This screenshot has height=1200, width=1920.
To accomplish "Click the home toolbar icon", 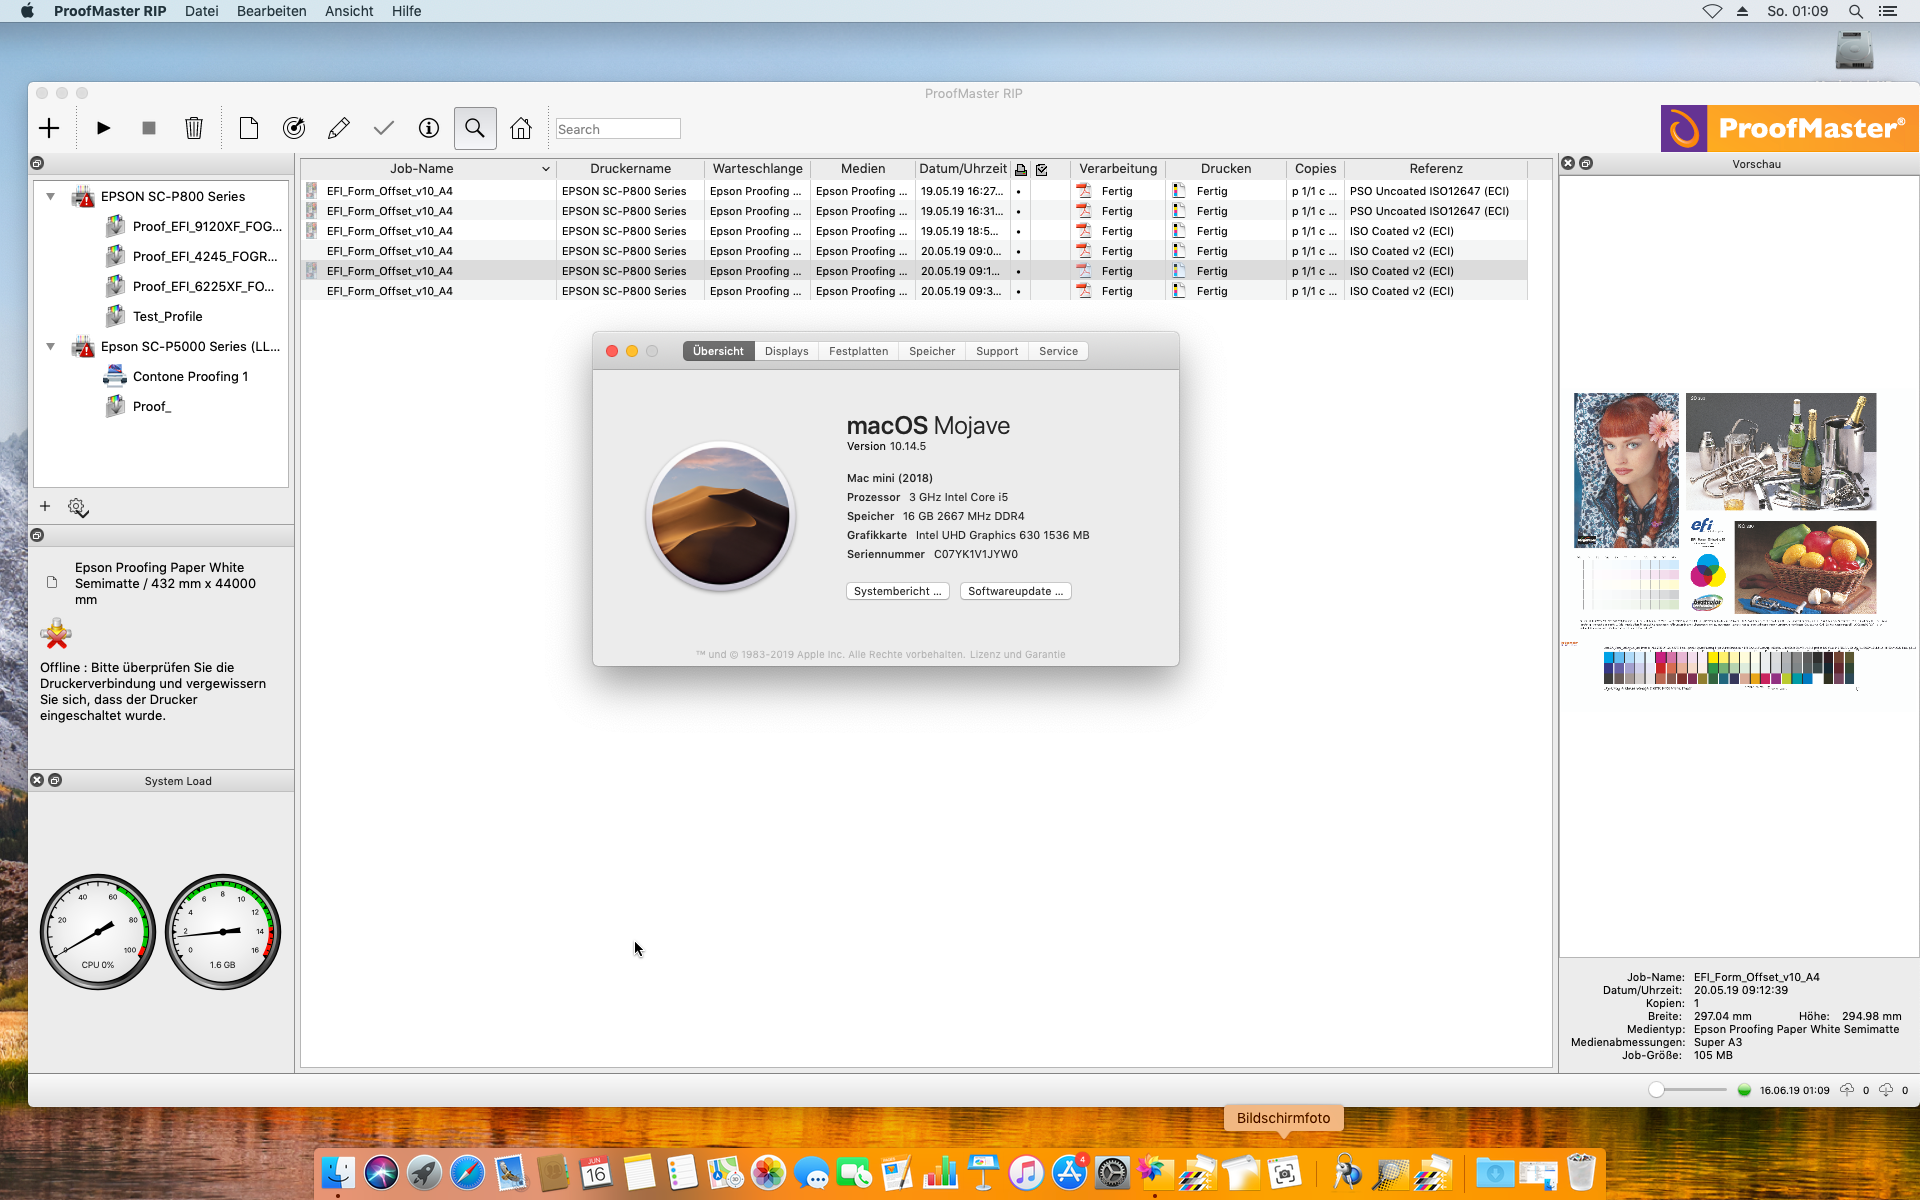I will coord(521,128).
